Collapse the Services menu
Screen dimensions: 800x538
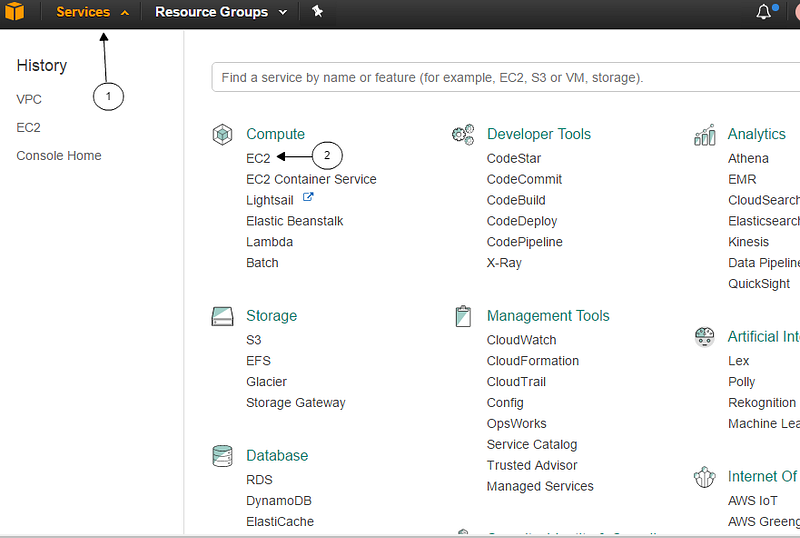click(x=92, y=12)
